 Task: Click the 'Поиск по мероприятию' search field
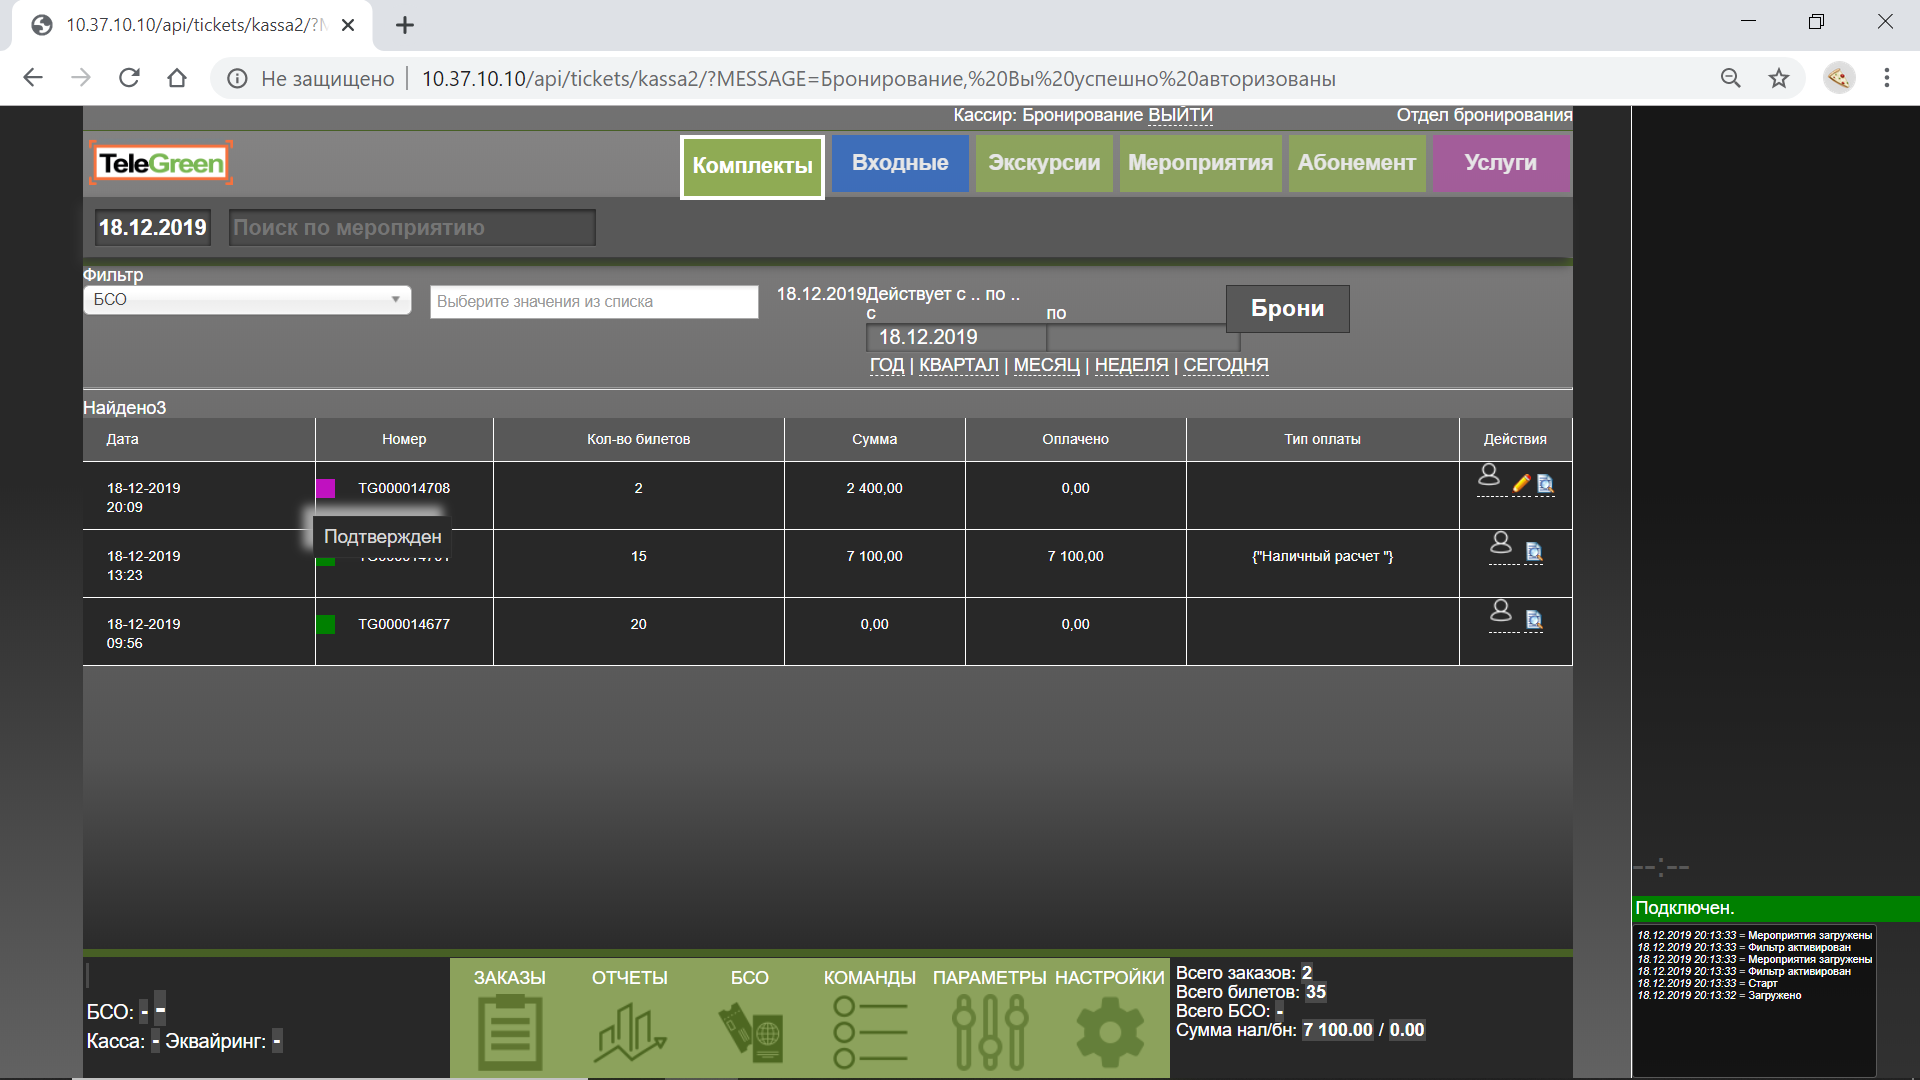tap(412, 228)
